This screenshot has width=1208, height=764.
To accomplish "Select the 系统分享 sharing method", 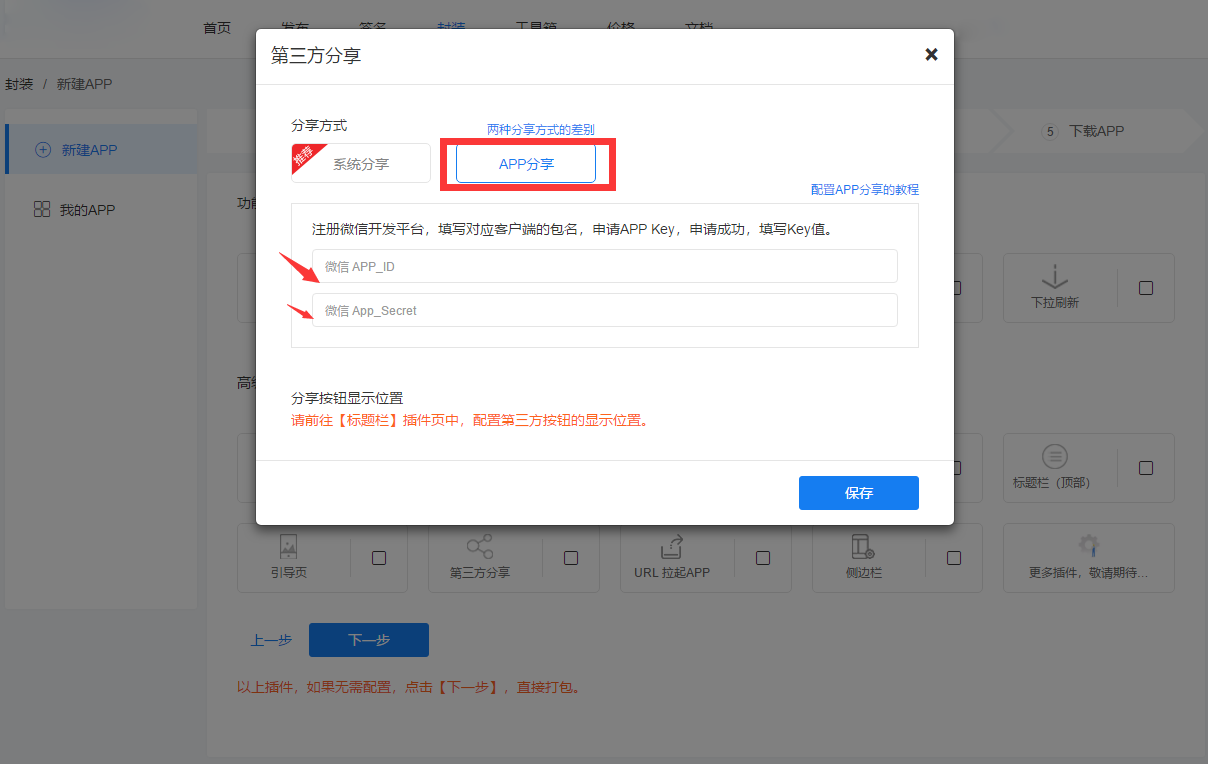I will coord(361,164).
